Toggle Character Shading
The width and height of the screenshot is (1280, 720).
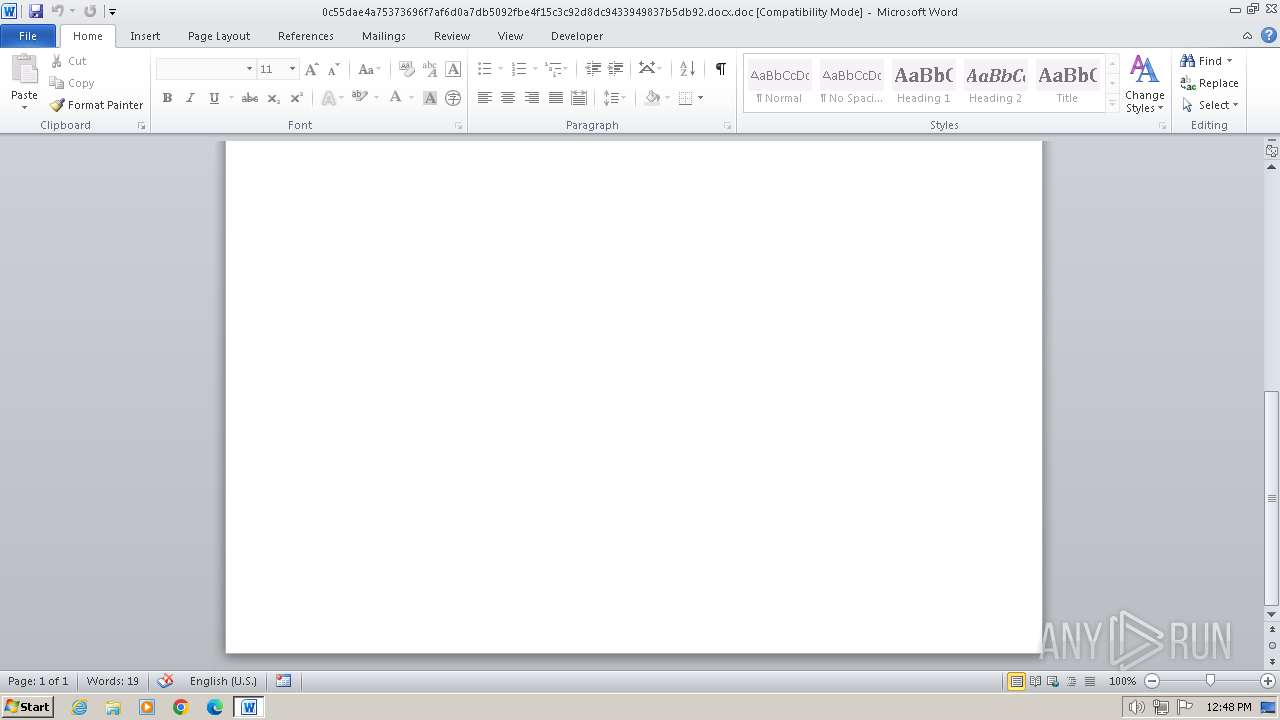point(430,98)
